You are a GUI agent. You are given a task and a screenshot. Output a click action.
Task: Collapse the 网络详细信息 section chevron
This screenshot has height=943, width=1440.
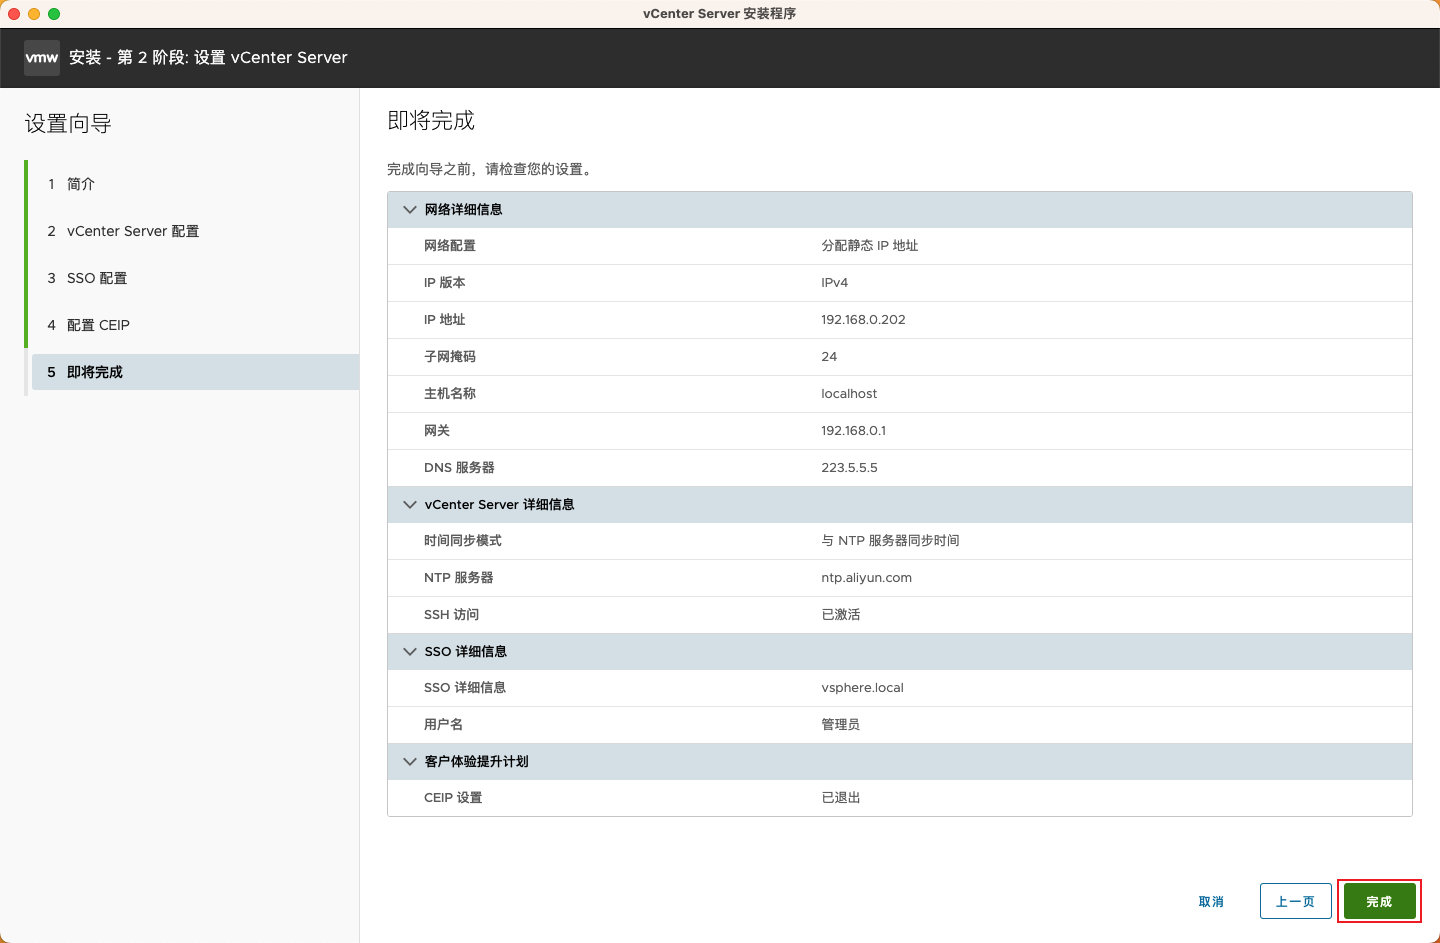pos(410,210)
